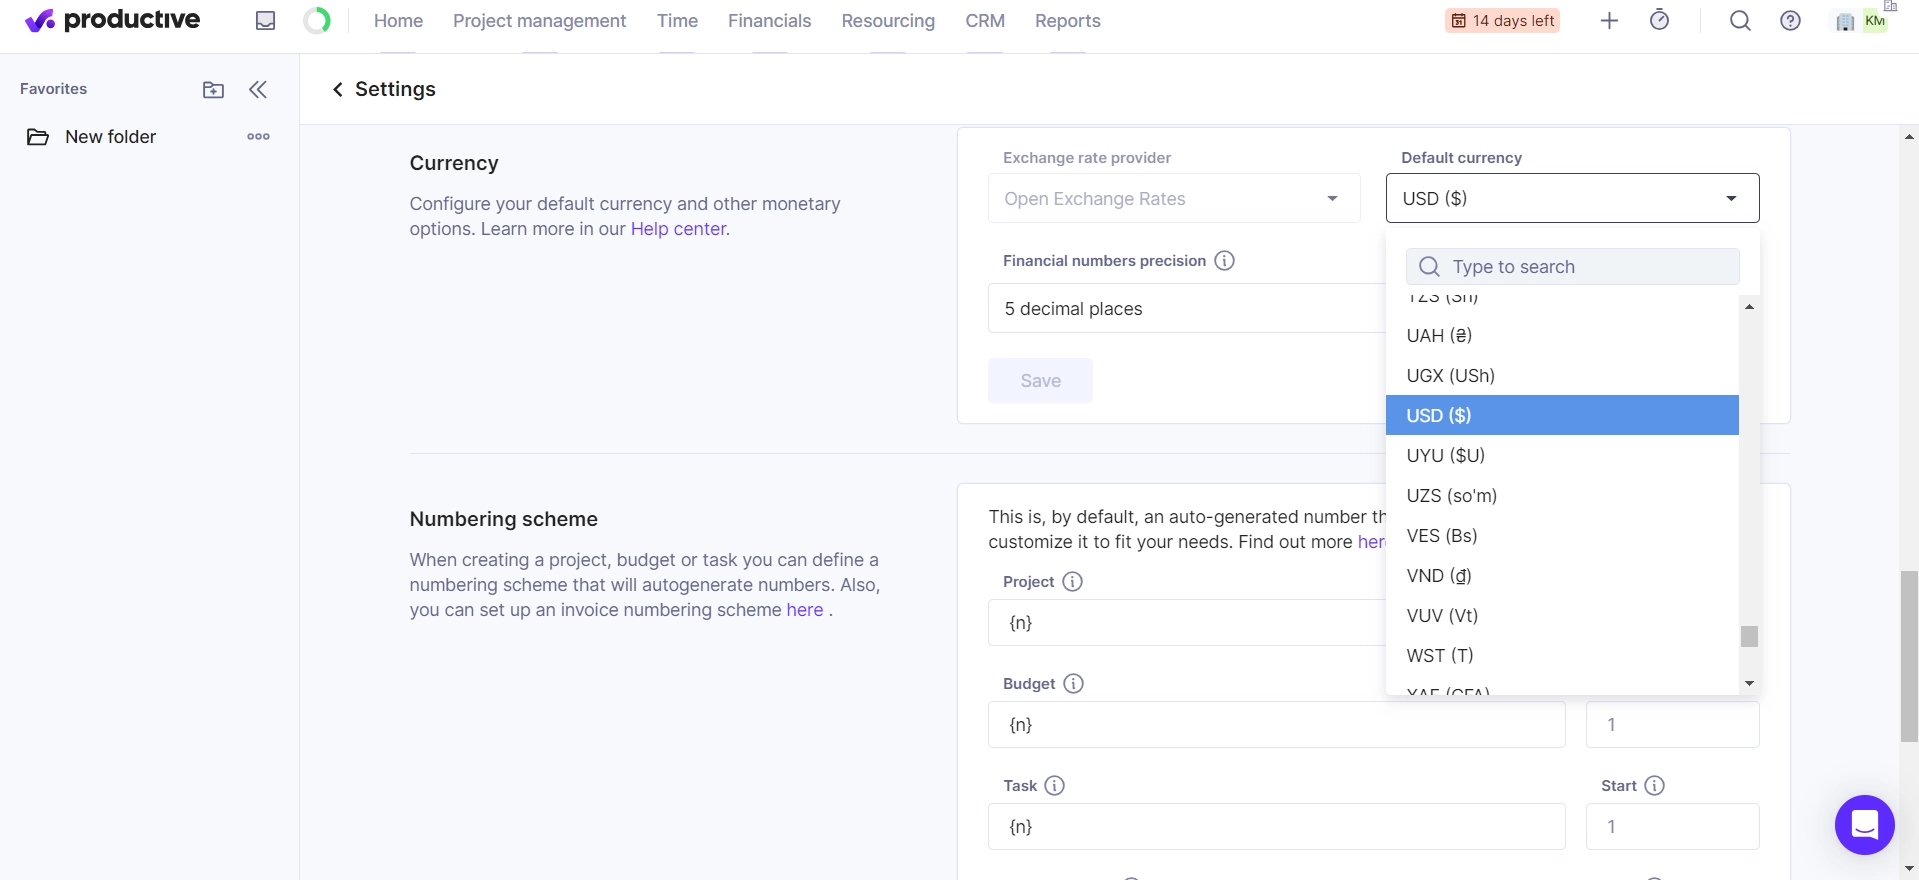
Task: Open the Exchange rate provider dropdown
Action: coord(1173,199)
